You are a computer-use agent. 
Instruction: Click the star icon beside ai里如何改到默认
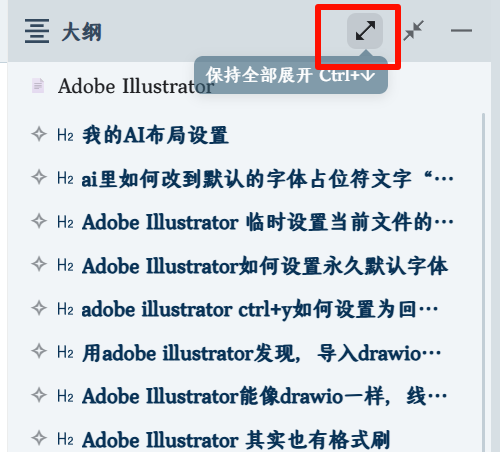point(39,177)
